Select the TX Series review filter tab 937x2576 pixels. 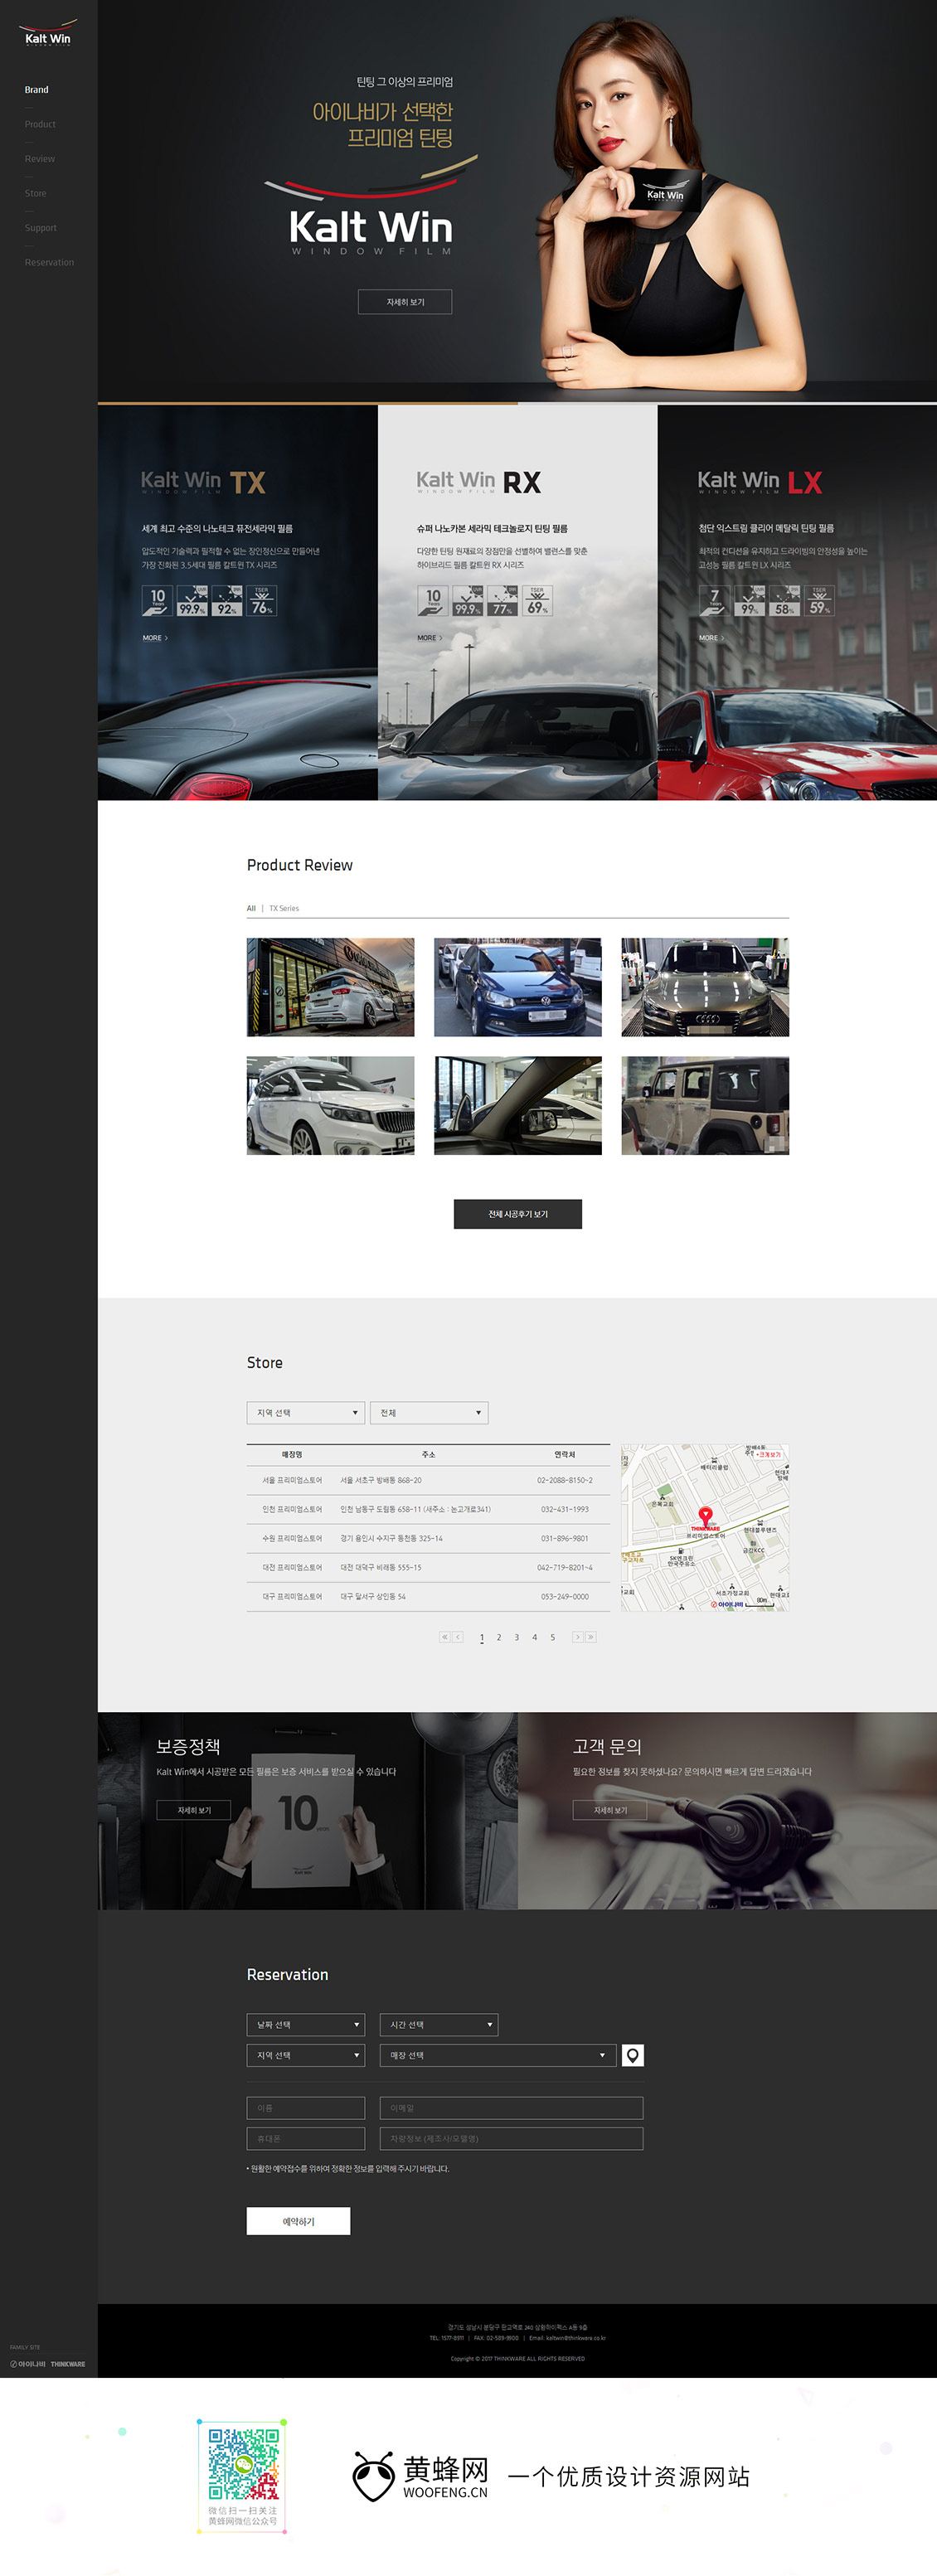pyautogui.click(x=284, y=908)
